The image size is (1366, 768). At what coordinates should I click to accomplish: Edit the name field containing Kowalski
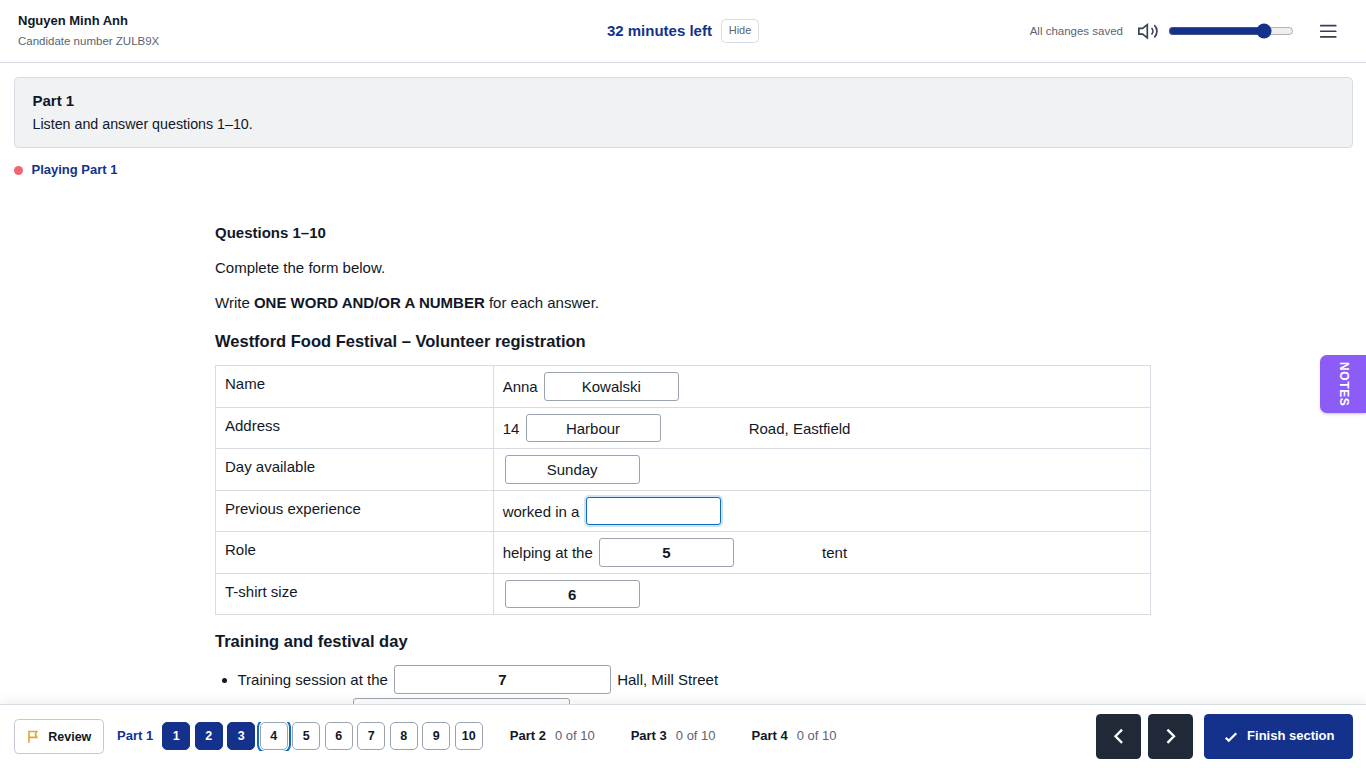pos(611,386)
